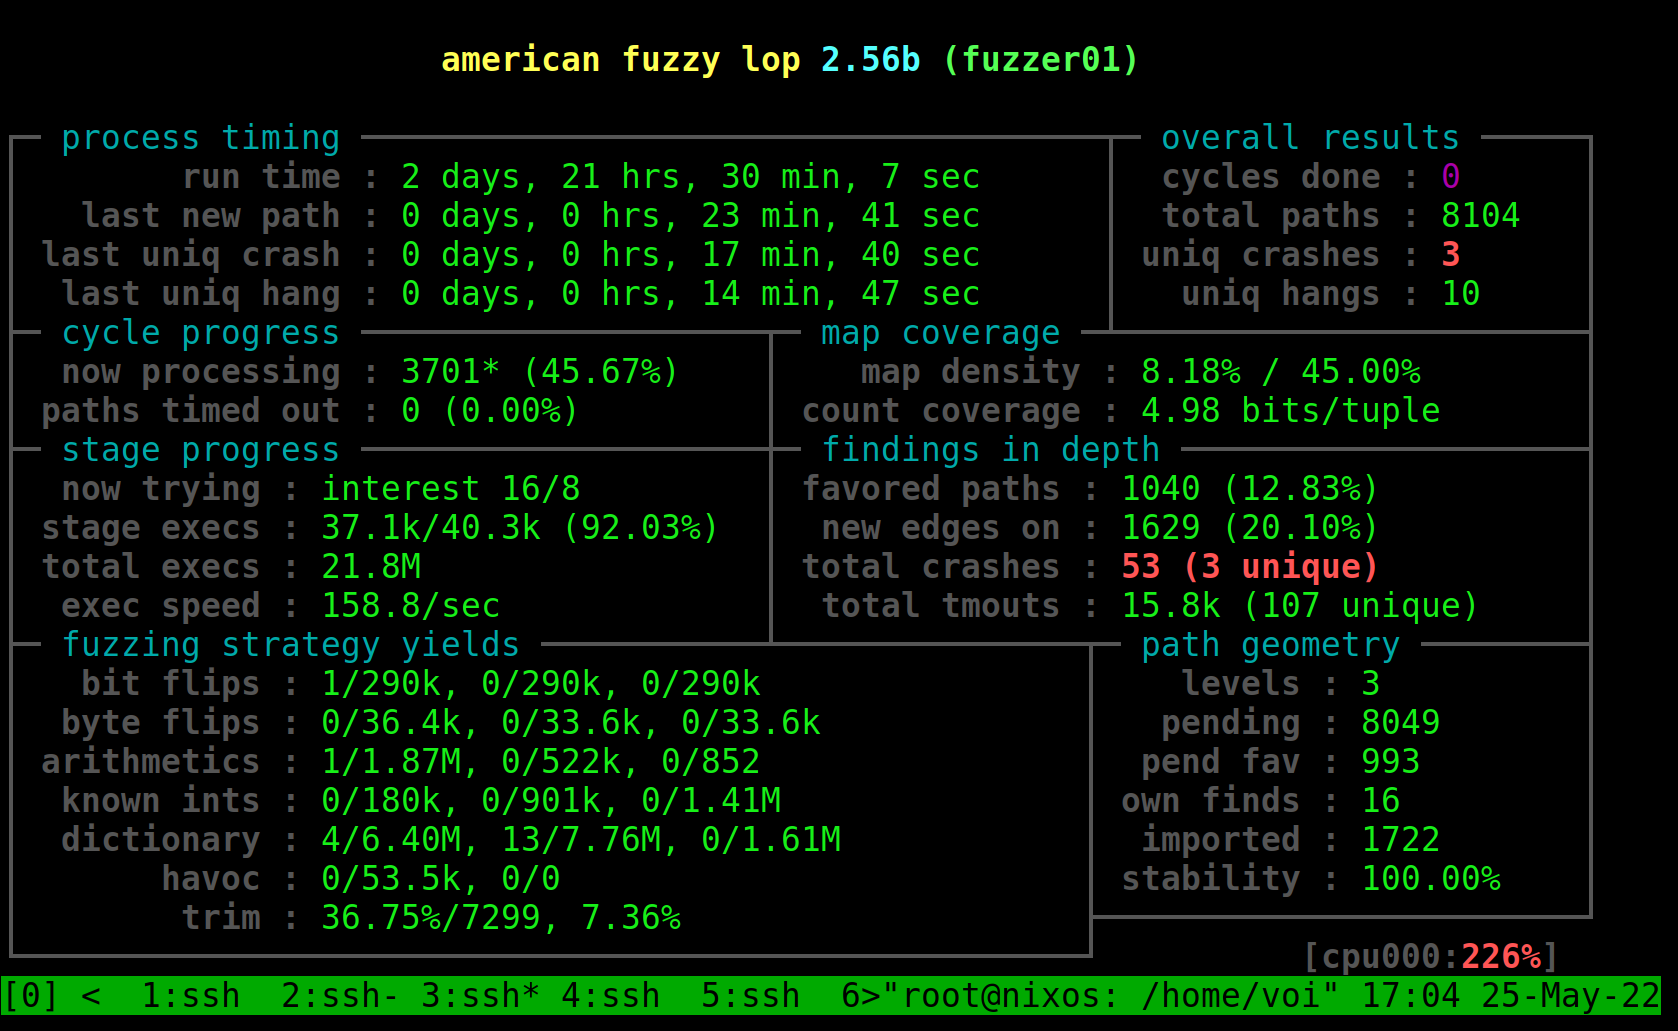
Task: Click the fuzzing strategy yields heading
Action: [290, 645]
